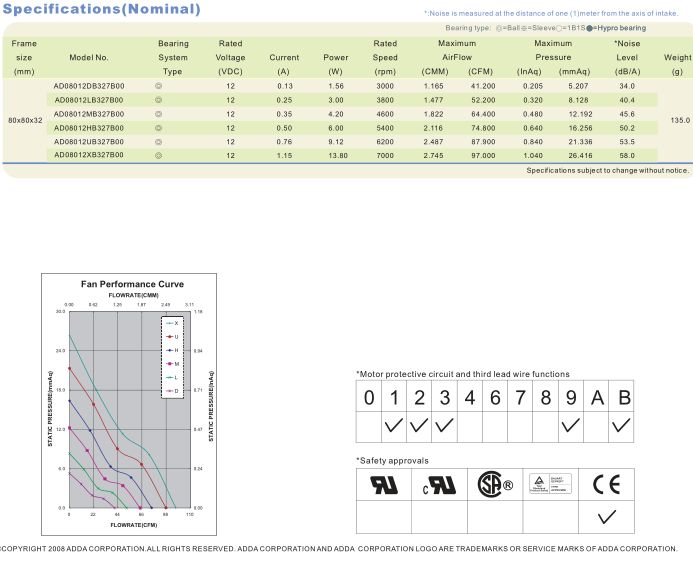This screenshot has height=561, width=693.
Task: Click the CFM airflow value 97.000
Action: [x=483, y=156]
